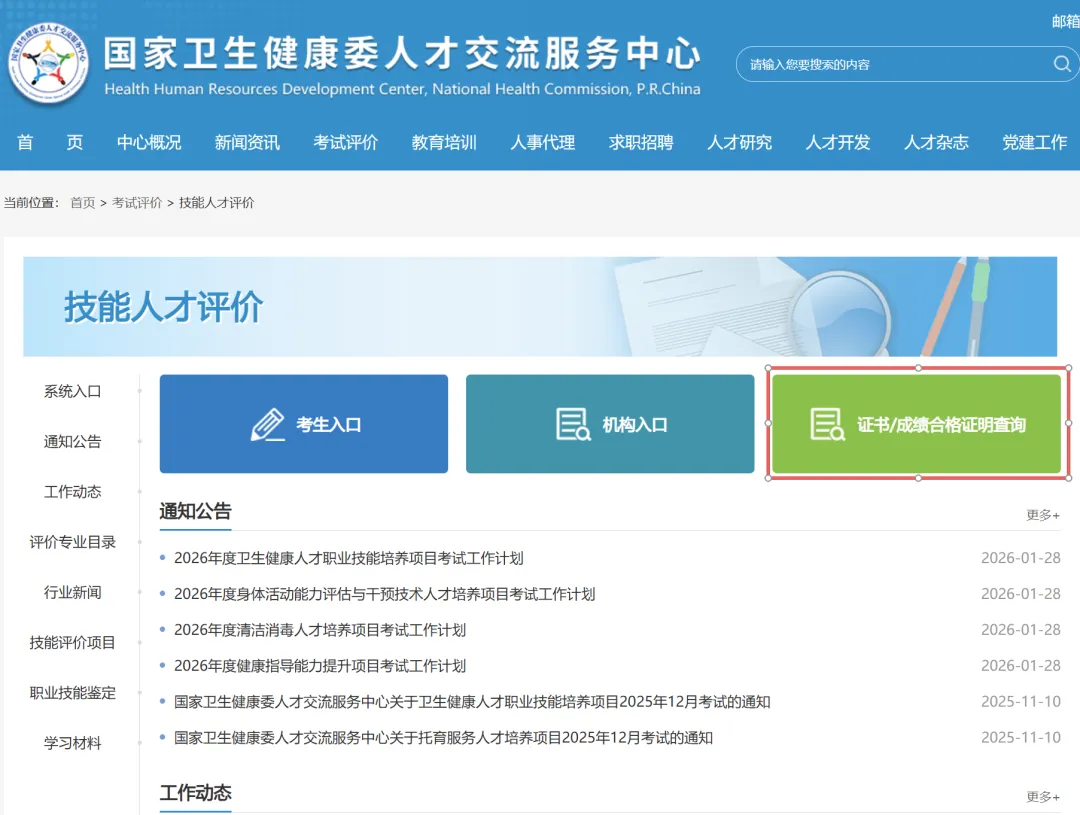
Task: Select 职业技能鉴定 in the sidebar
Action: 72,693
